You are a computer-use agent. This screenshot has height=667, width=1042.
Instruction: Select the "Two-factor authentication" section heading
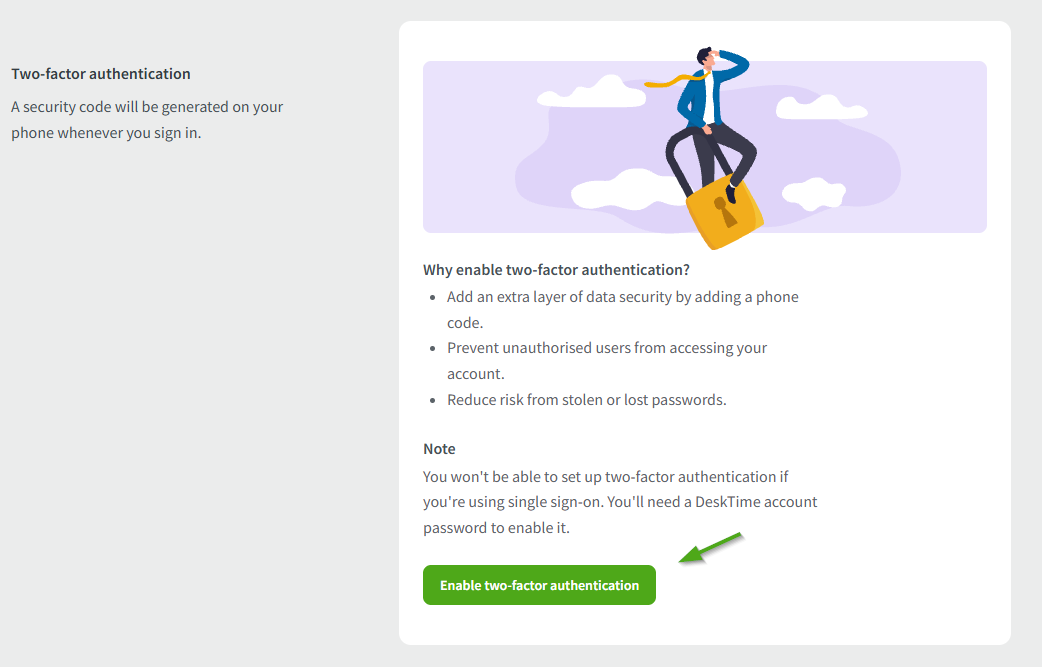(x=101, y=74)
